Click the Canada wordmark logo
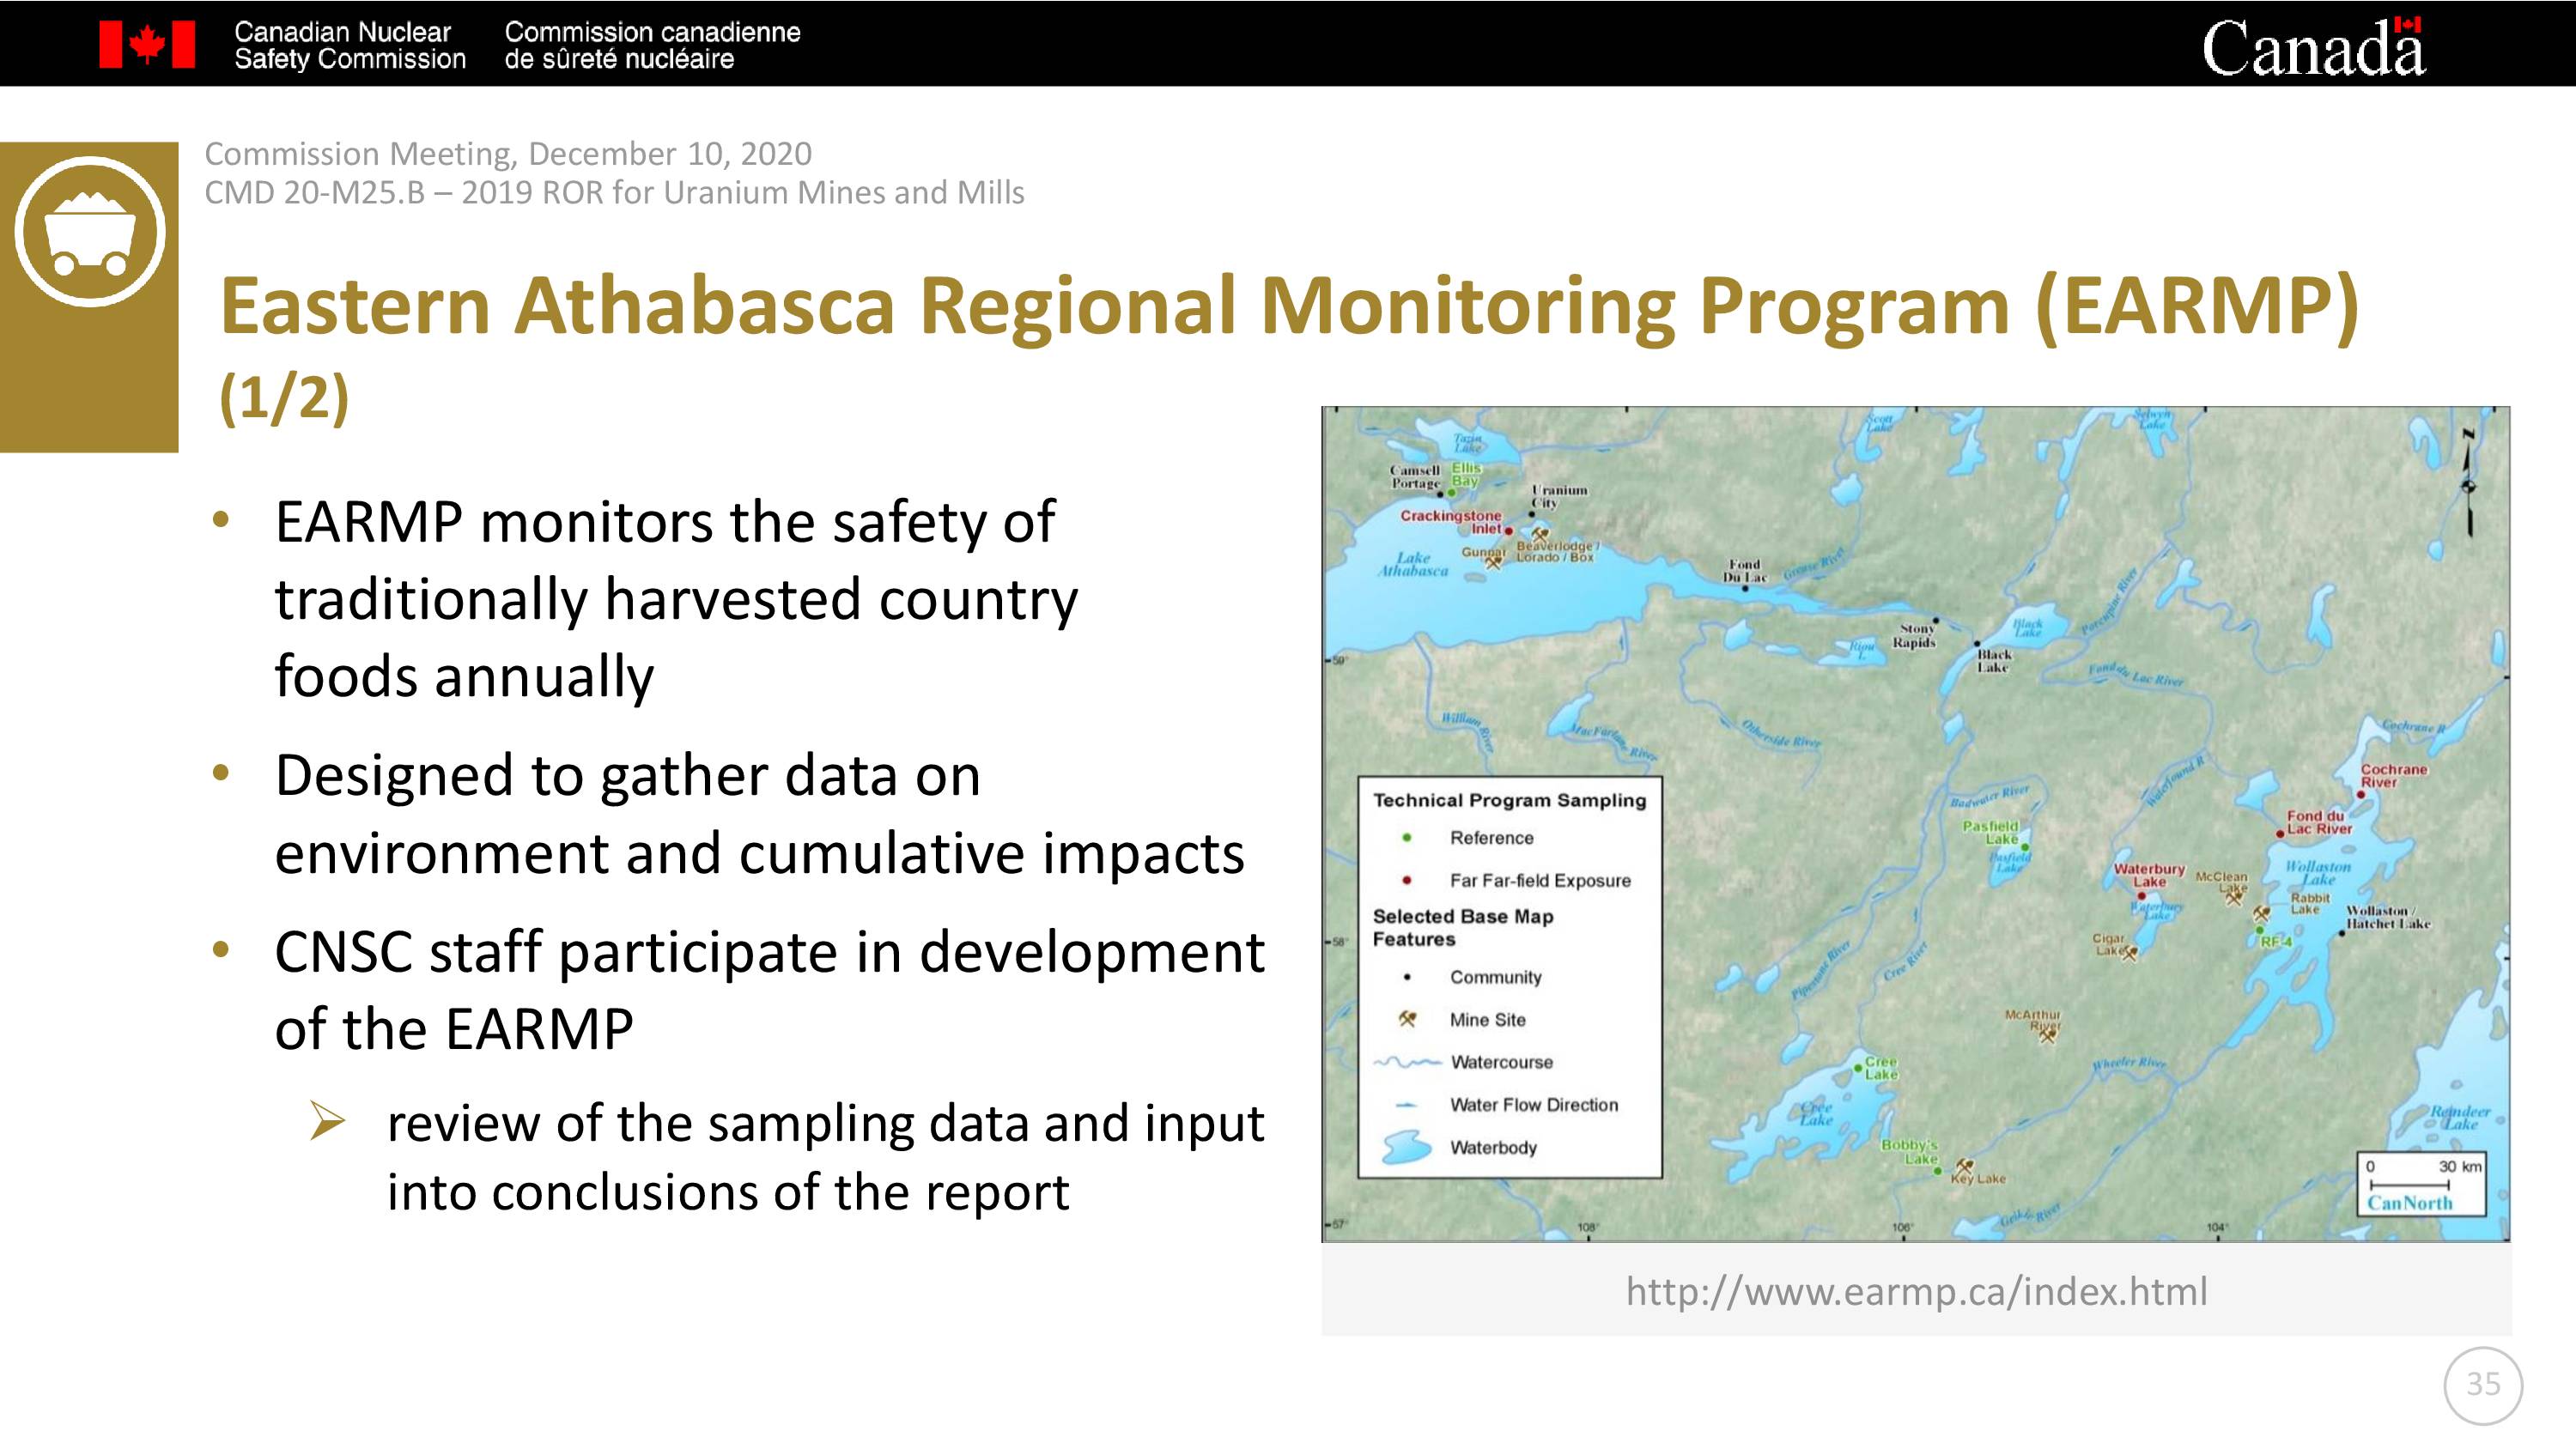 click(2313, 46)
